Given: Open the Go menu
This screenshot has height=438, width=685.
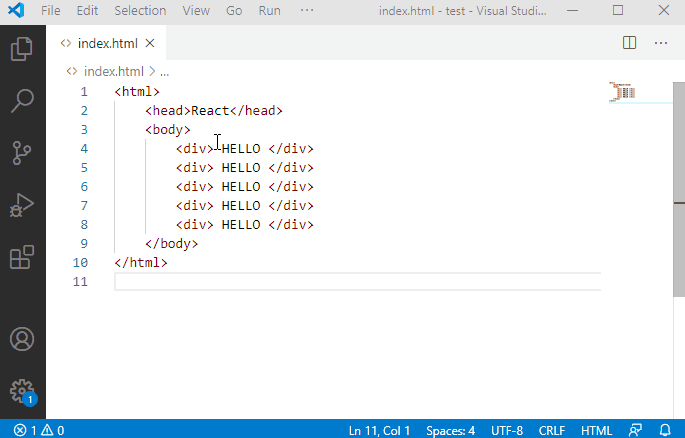Looking at the screenshot, I should pos(234,10).
